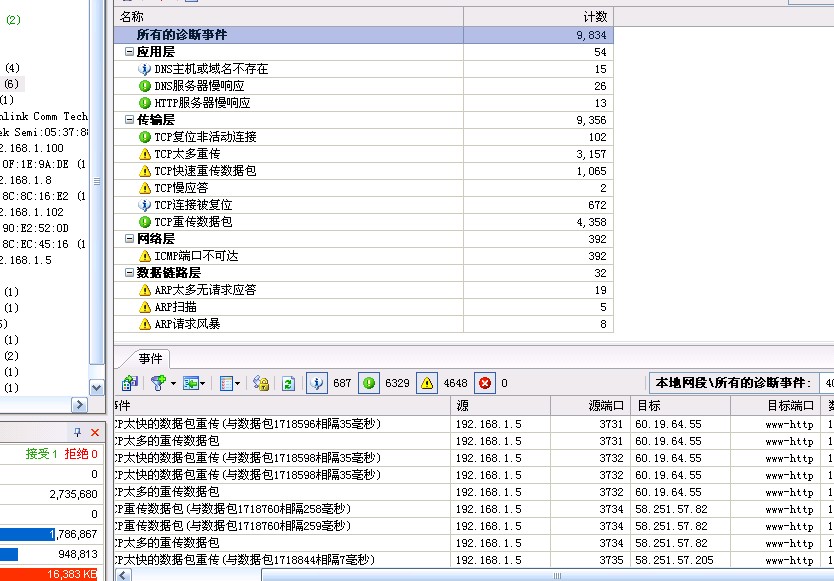Collapse the 网络层 group
Screen dimensions: 834x581
[x=129, y=239]
